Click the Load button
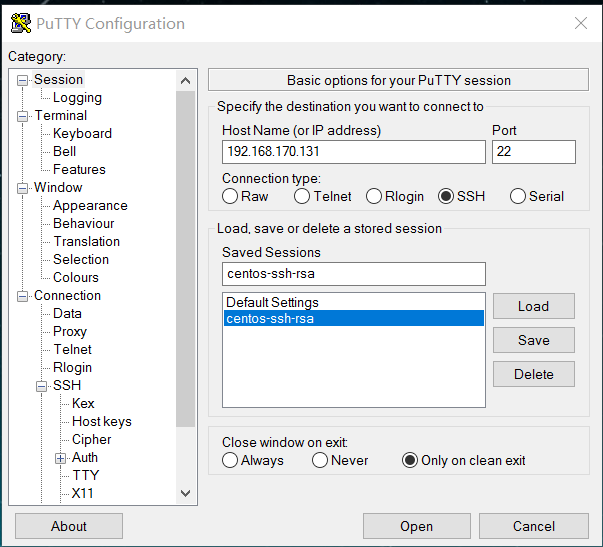The height and width of the screenshot is (547, 603). click(534, 306)
